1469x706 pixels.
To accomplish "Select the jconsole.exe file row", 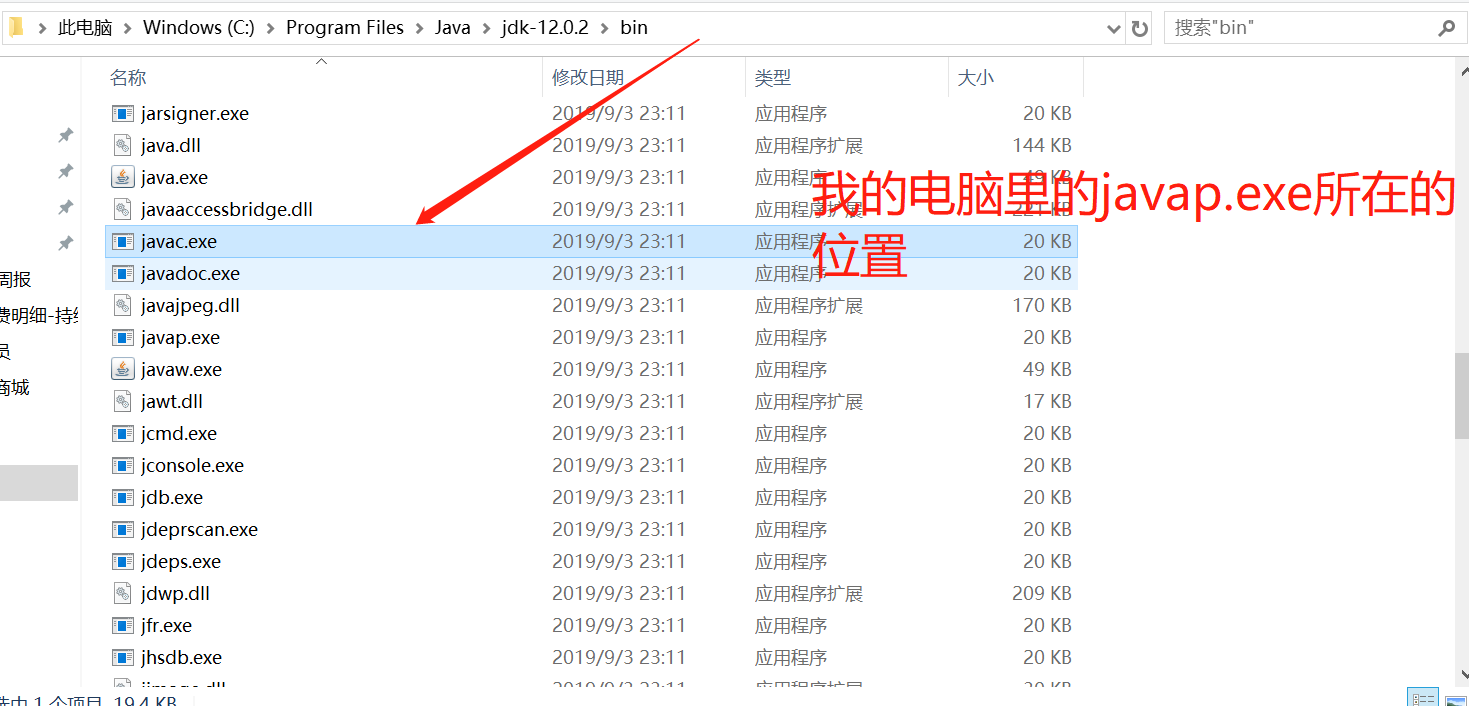I will 591,465.
